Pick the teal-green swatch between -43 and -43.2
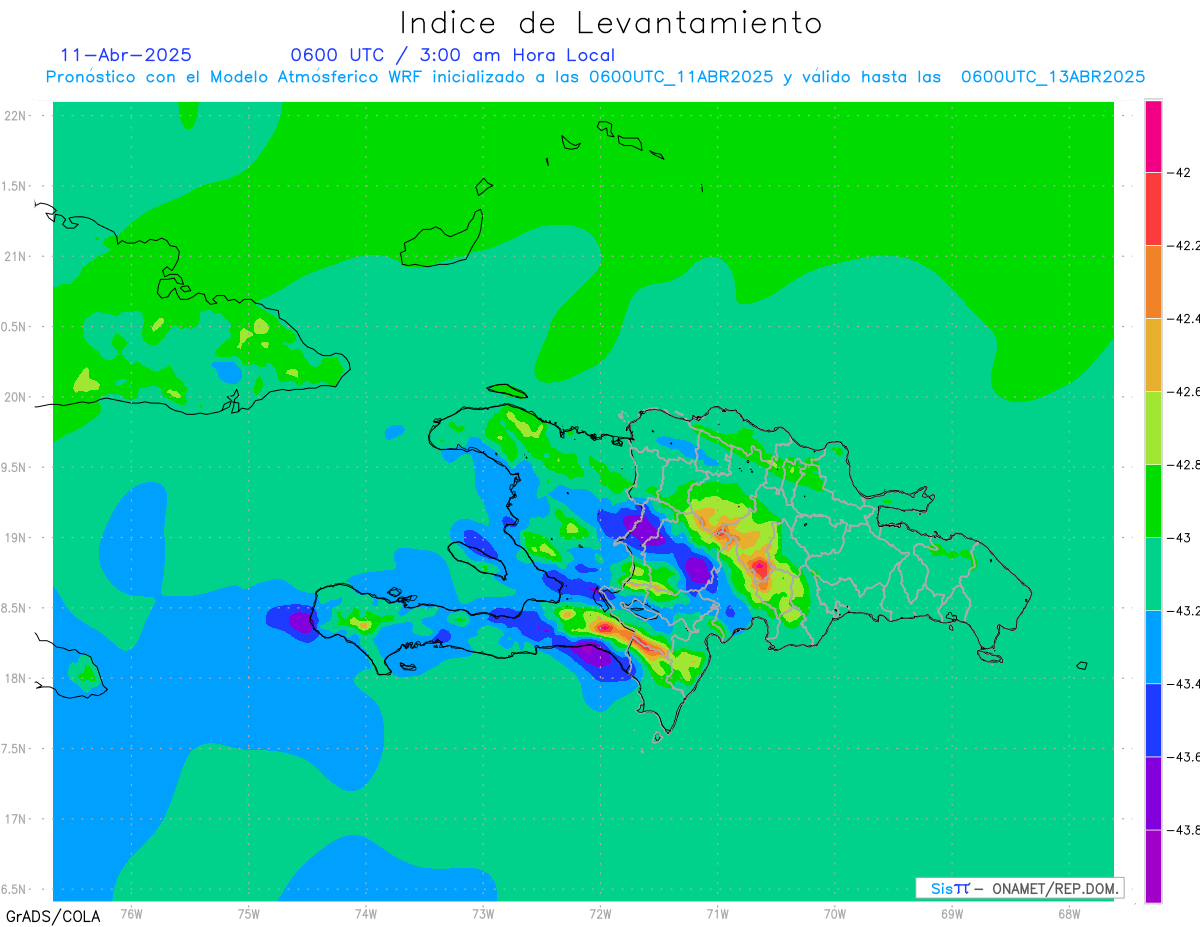The image size is (1200, 927). [x=1153, y=574]
